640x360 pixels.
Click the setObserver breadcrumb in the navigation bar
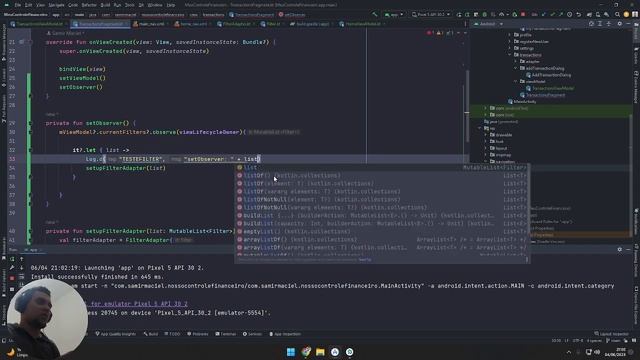point(292,15)
